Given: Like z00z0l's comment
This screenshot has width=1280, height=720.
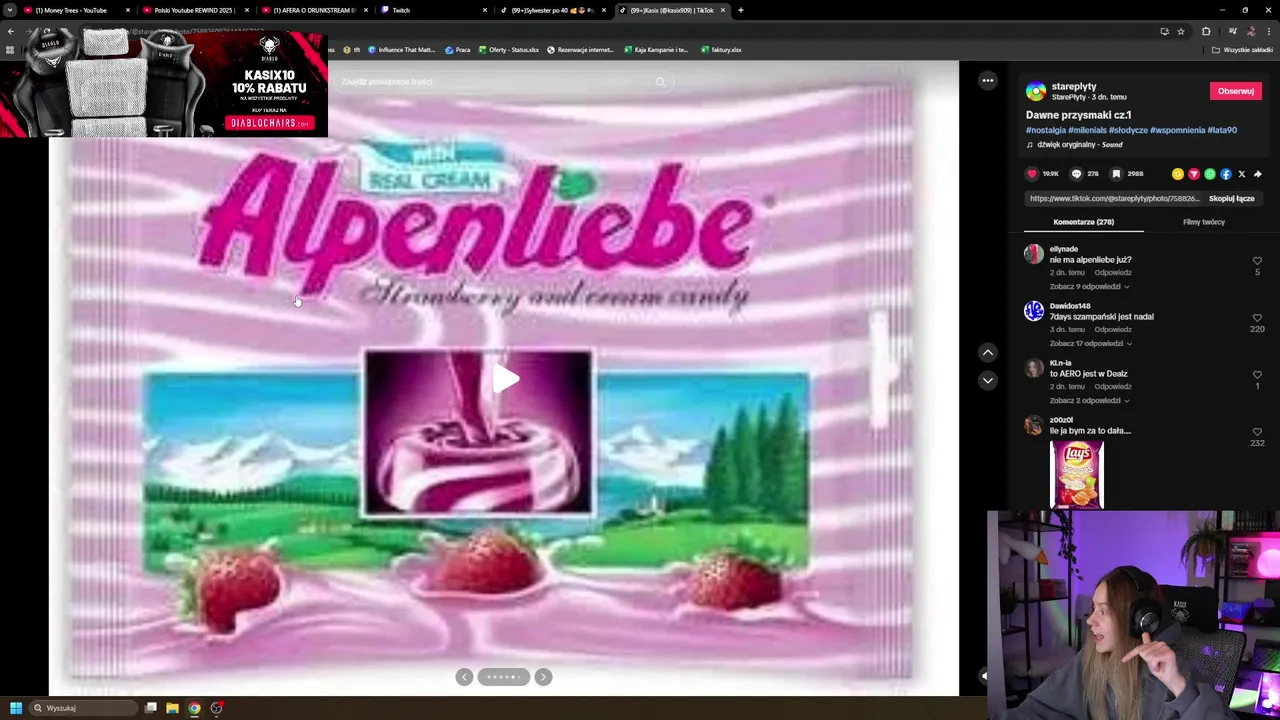Looking at the screenshot, I should point(1257,432).
